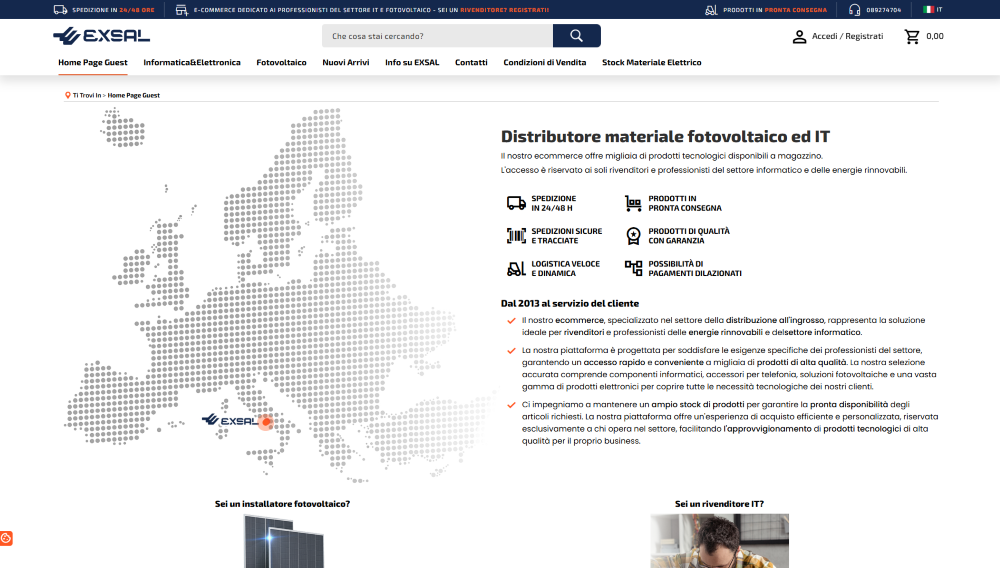Viewport: 1000px width, 568px height.
Task: Select the Nuovi Arrivi menu item
Action: coord(345,62)
